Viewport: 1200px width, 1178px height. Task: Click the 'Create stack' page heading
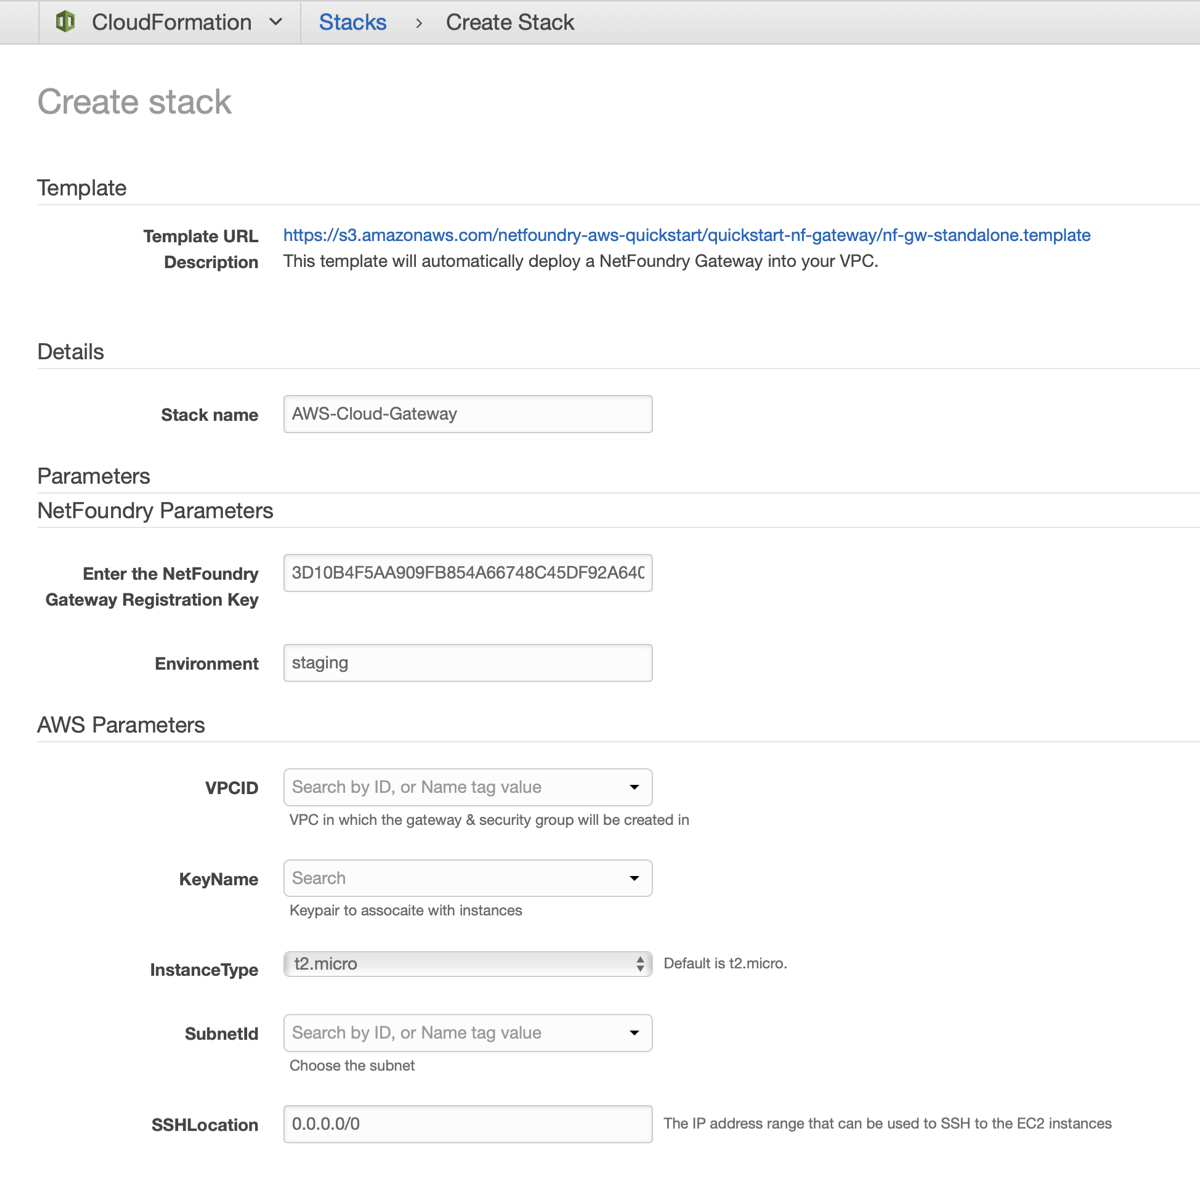134,102
